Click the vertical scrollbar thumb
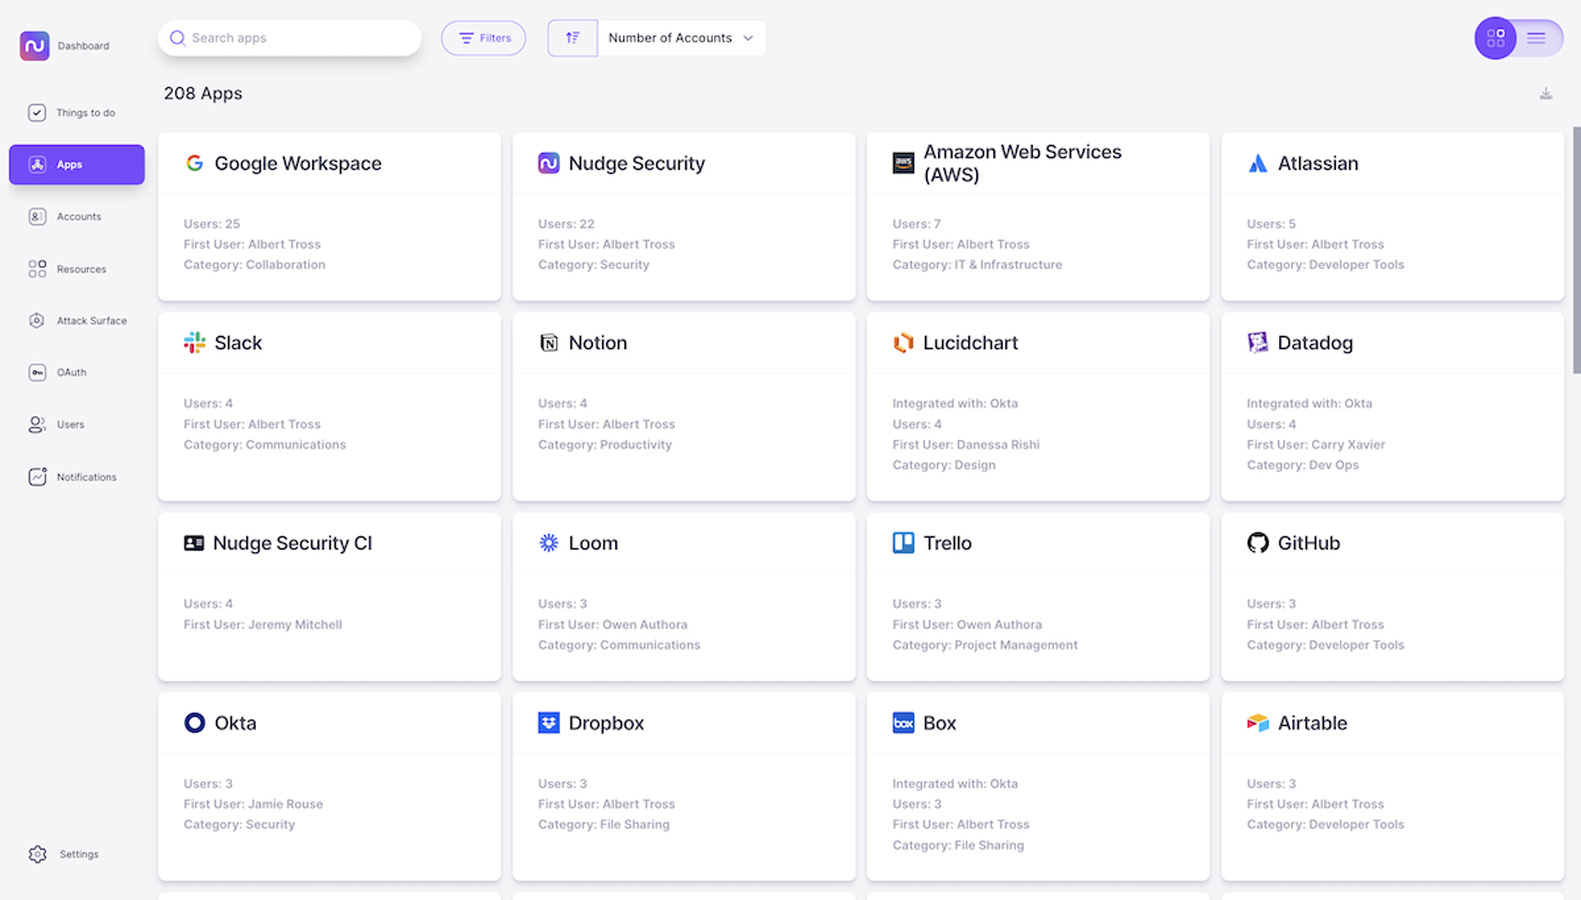Viewport: 1581px width, 900px height. (x=1576, y=250)
